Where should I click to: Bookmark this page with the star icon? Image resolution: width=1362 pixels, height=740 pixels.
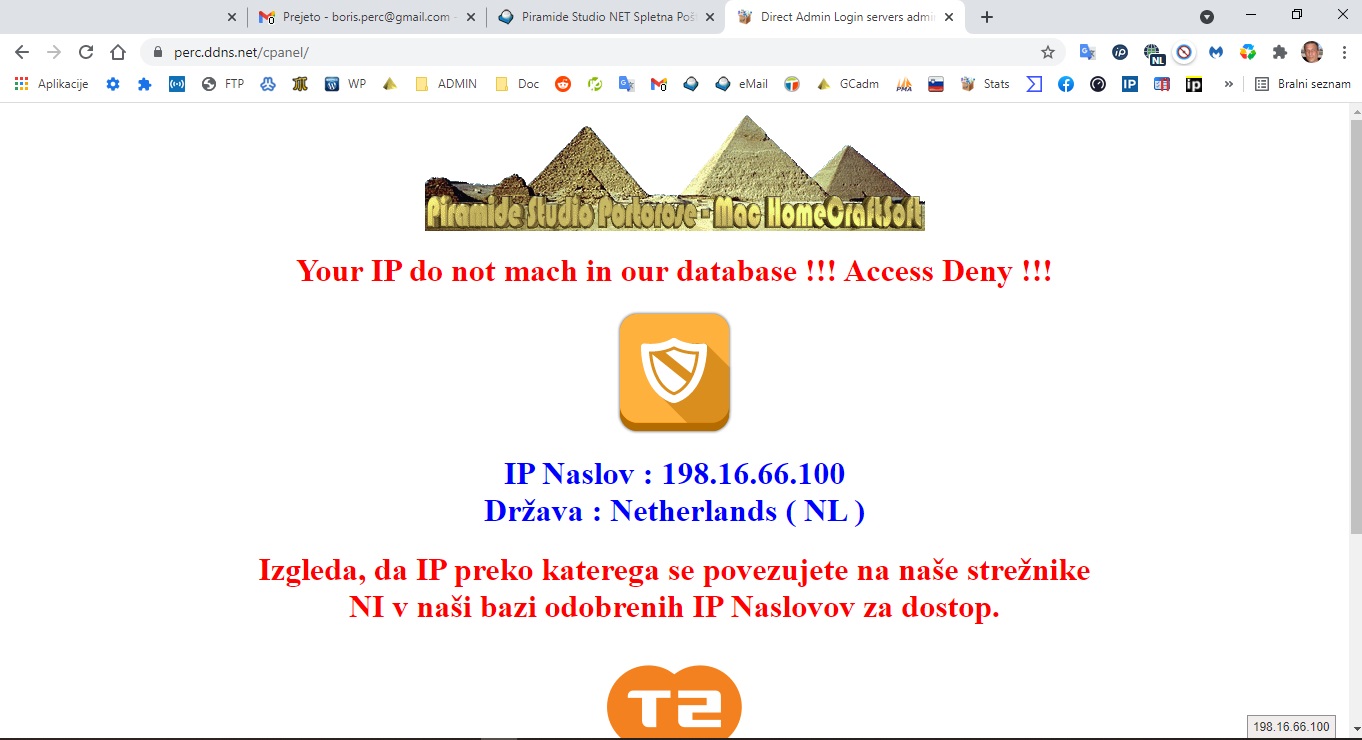(1047, 52)
